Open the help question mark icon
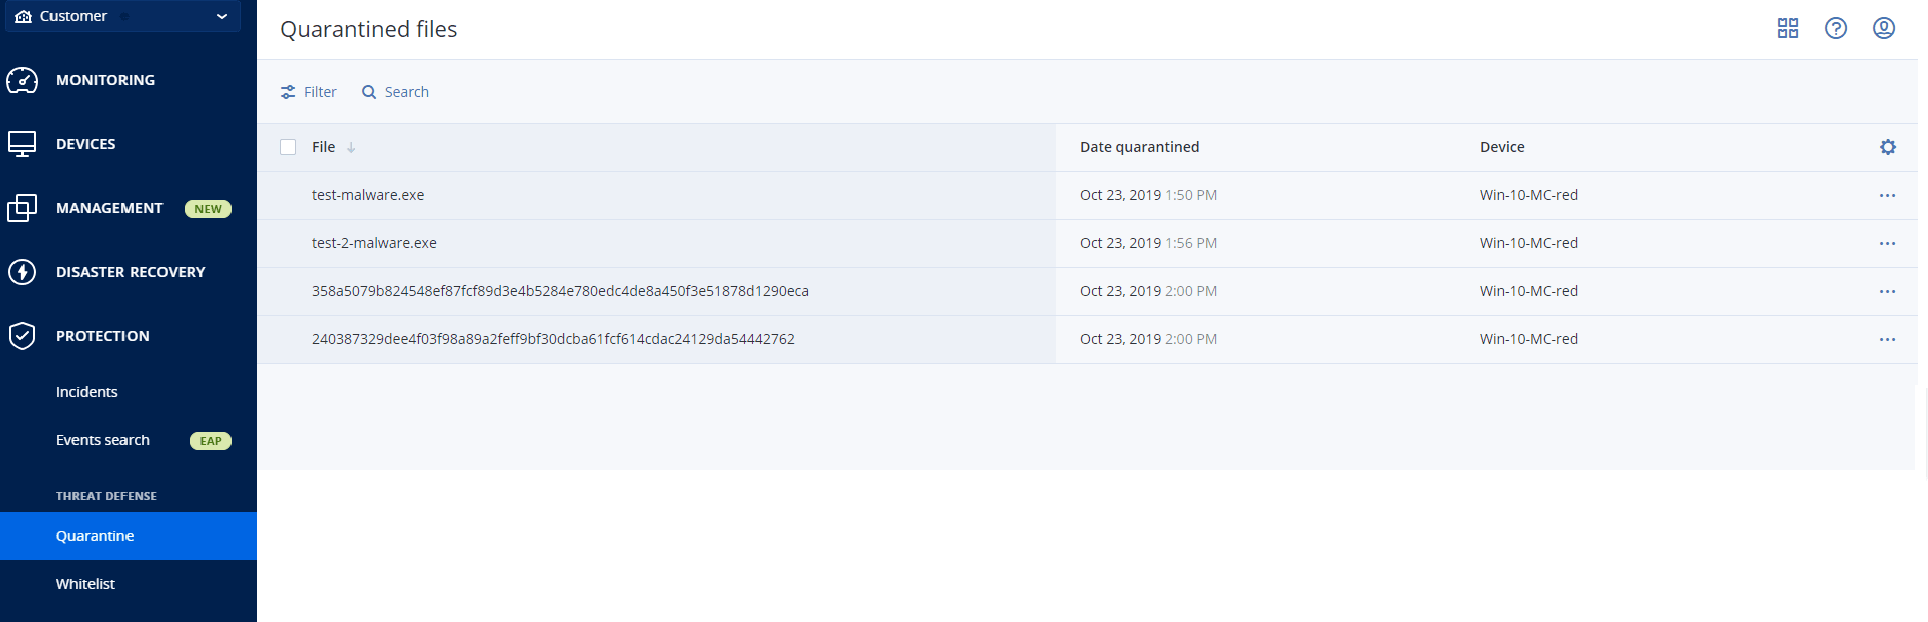This screenshot has height=622, width=1928. (x=1836, y=28)
